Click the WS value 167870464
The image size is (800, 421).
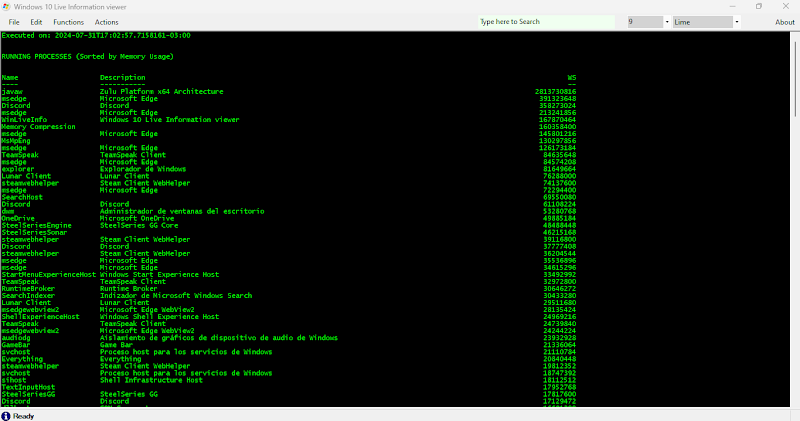pyautogui.click(x=557, y=120)
